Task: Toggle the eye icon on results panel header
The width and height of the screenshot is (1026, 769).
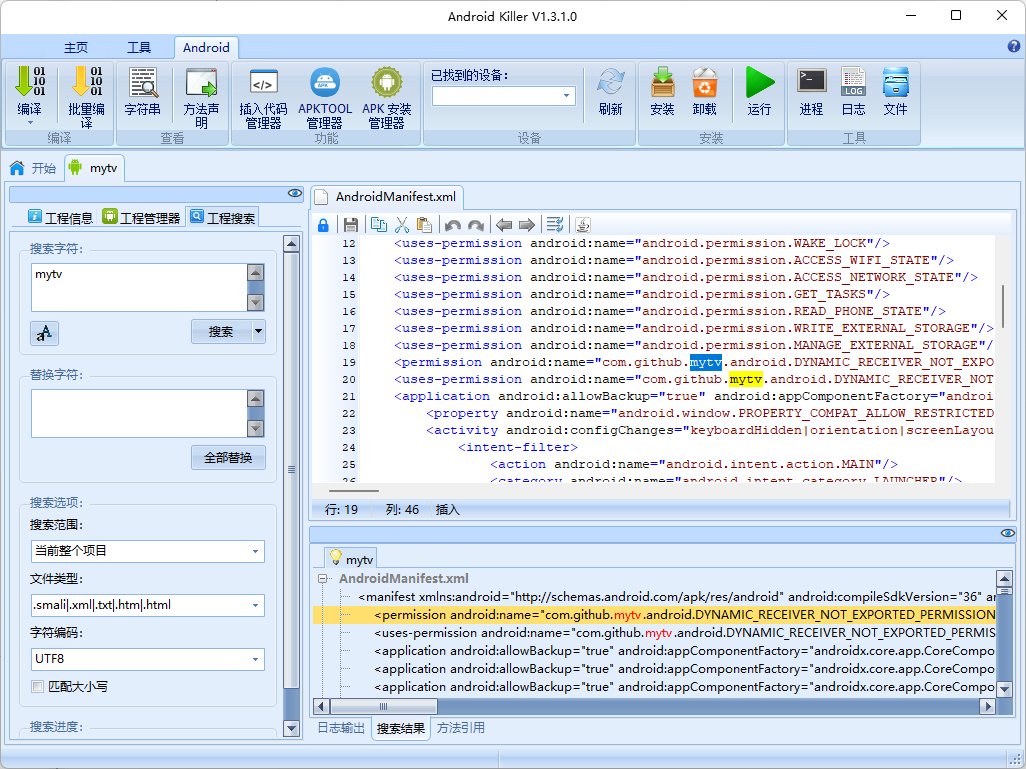Action: click(1008, 533)
